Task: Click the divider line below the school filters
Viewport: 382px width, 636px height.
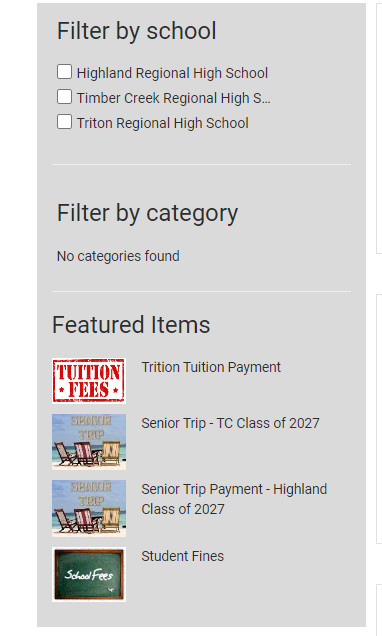Action: tap(202, 164)
